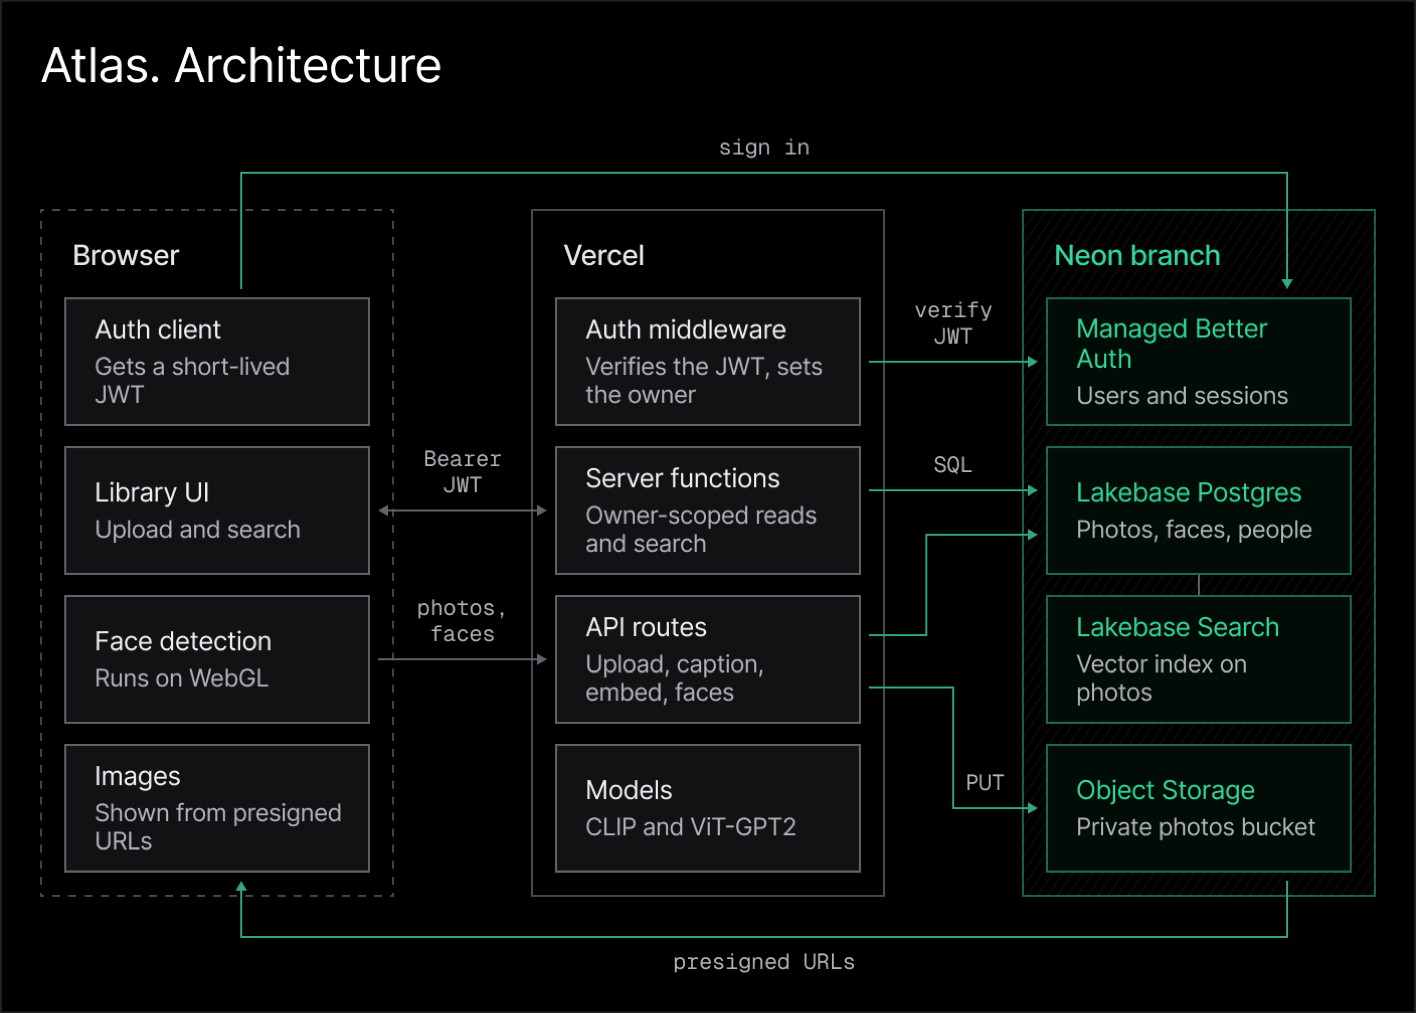Select the Library UI box
Screen dimensions: 1416x1013
point(217,510)
